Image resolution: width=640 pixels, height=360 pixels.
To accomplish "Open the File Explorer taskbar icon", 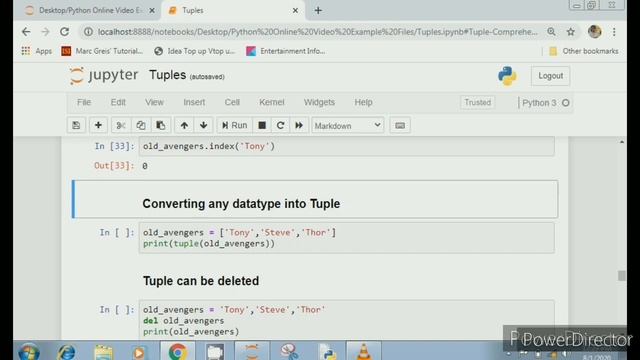I will coord(103,352).
